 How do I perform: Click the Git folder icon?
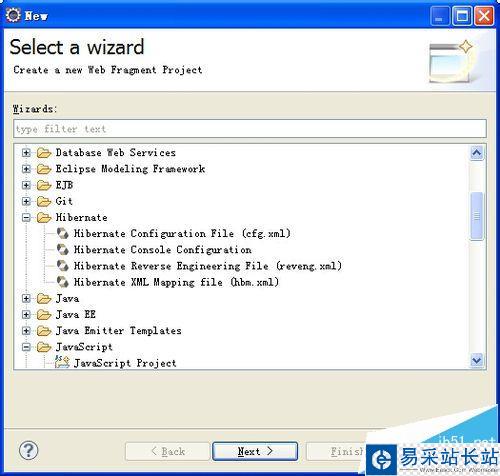[44, 201]
